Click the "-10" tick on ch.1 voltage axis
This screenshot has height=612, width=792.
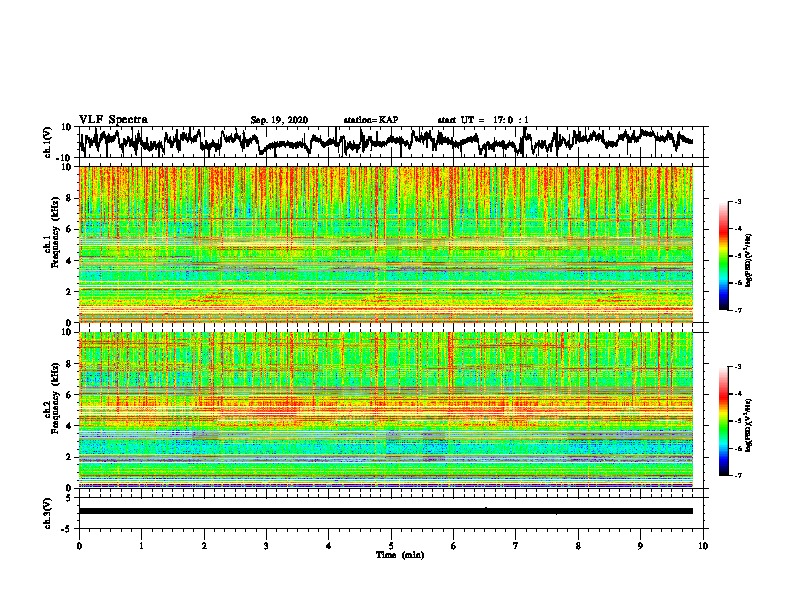pyautogui.click(x=65, y=158)
